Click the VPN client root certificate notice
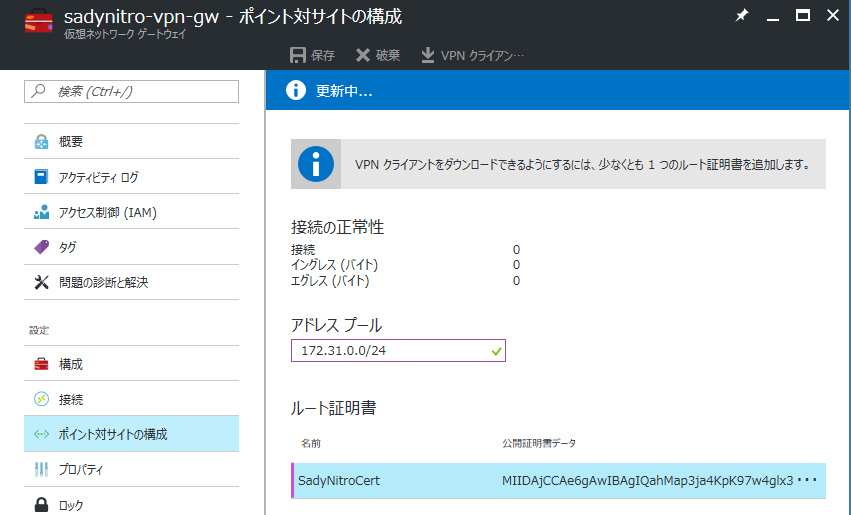 (x=558, y=164)
